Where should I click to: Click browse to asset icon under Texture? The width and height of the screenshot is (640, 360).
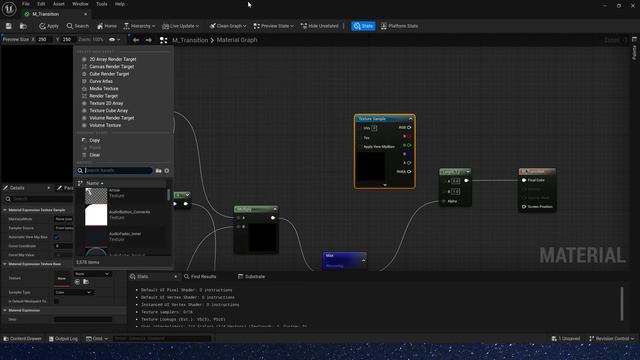[86, 282]
